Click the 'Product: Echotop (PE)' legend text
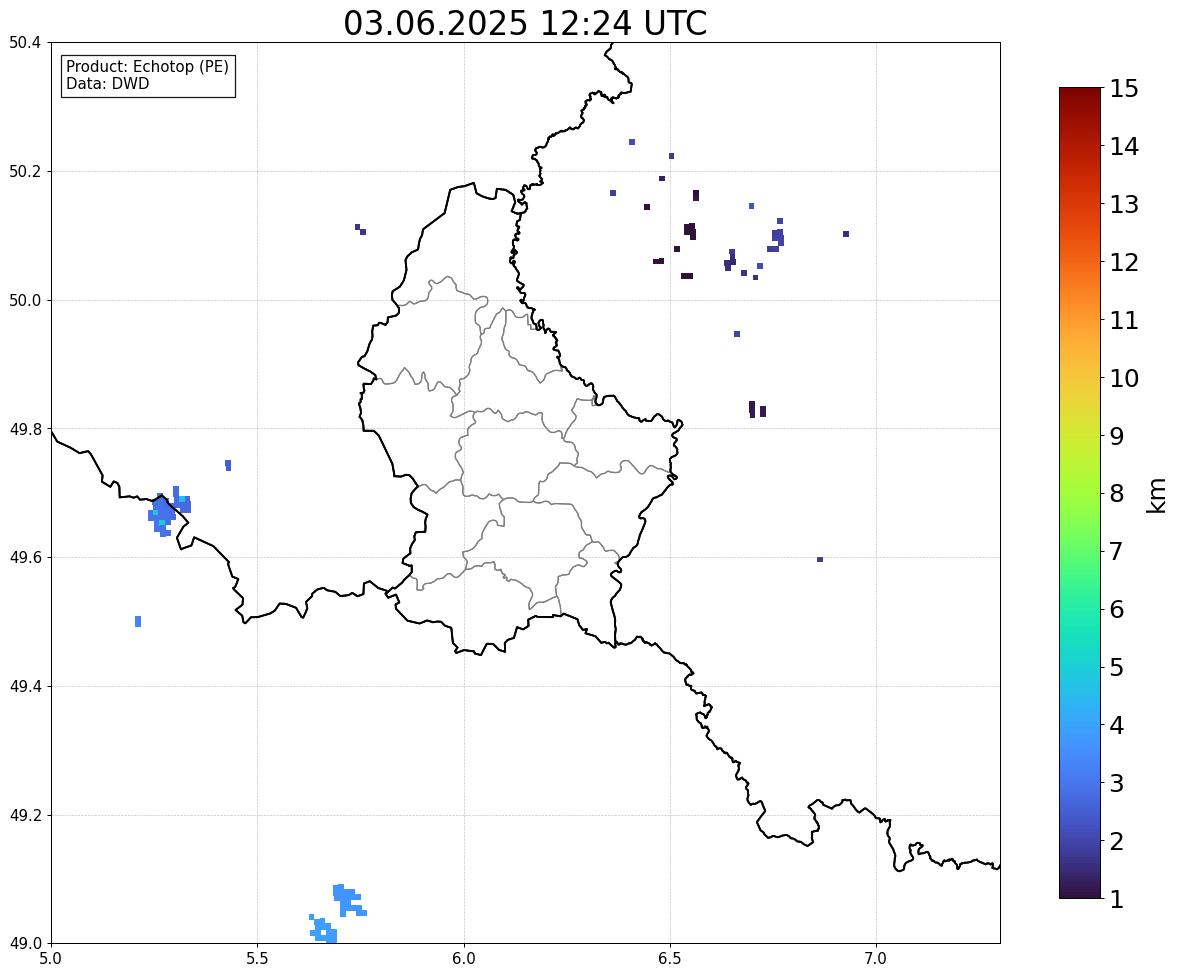The width and height of the screenshot is (1178, 976). (x=147, y=67)
